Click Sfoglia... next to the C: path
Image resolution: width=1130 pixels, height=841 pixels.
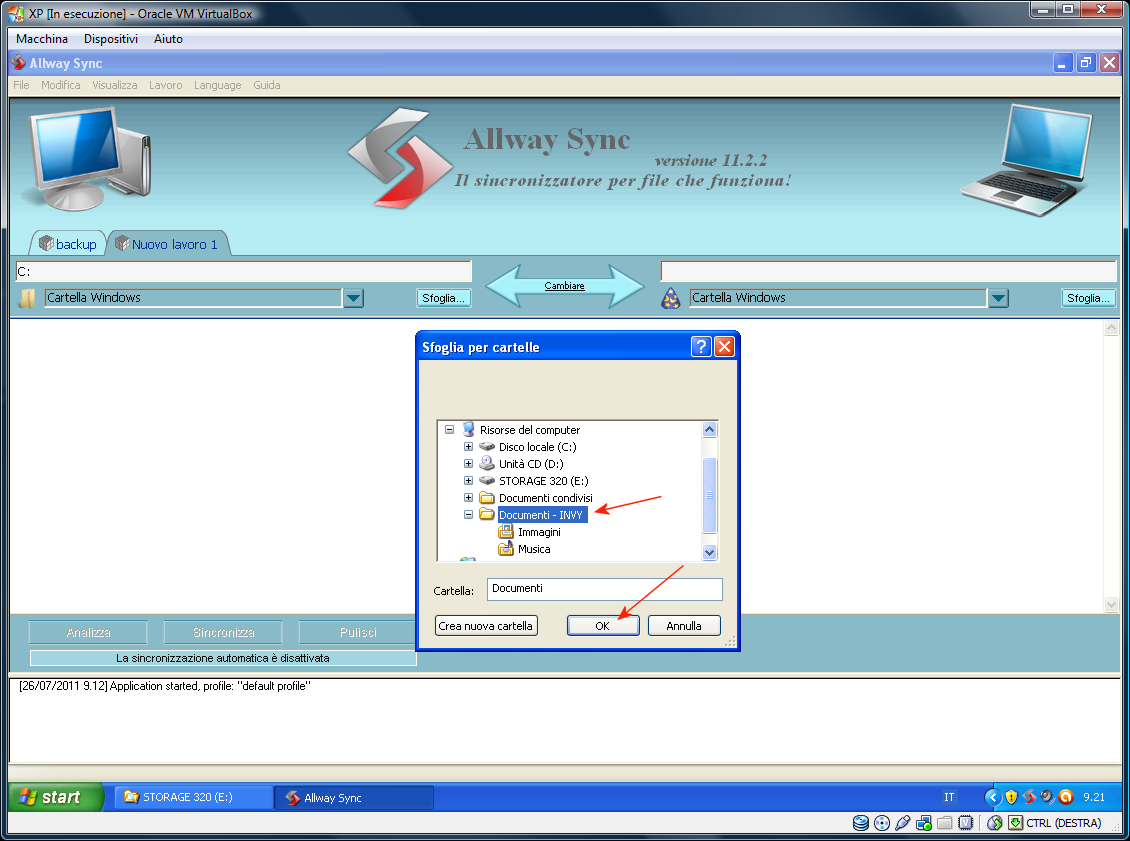[443, 298]
